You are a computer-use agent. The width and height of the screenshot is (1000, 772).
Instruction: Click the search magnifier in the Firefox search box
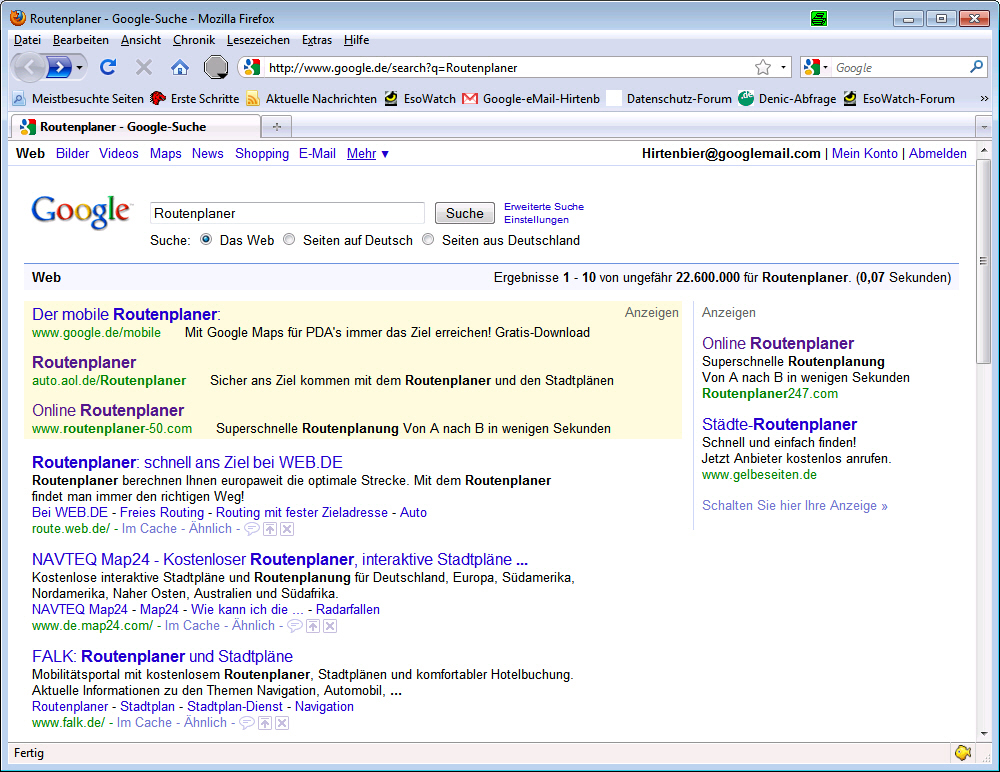click(x=977, y=67)
